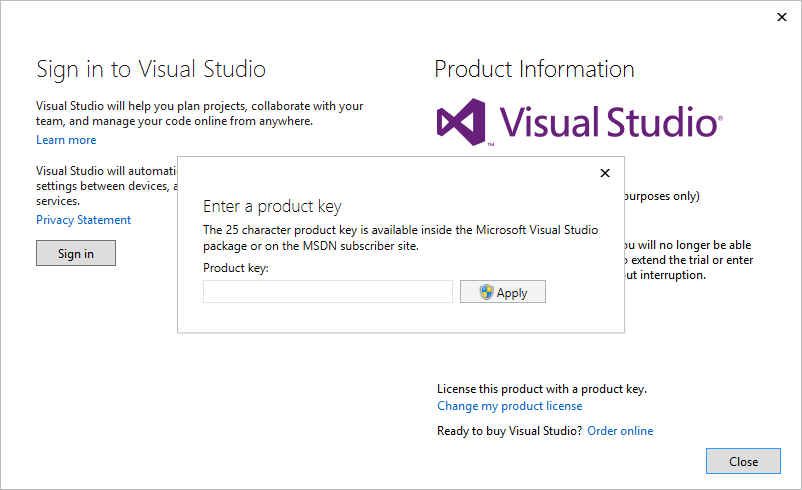Image resolution: width=802 pixels, height=490 pixels.
Task: Click the Close button at bottom
Action: point(743,461)
